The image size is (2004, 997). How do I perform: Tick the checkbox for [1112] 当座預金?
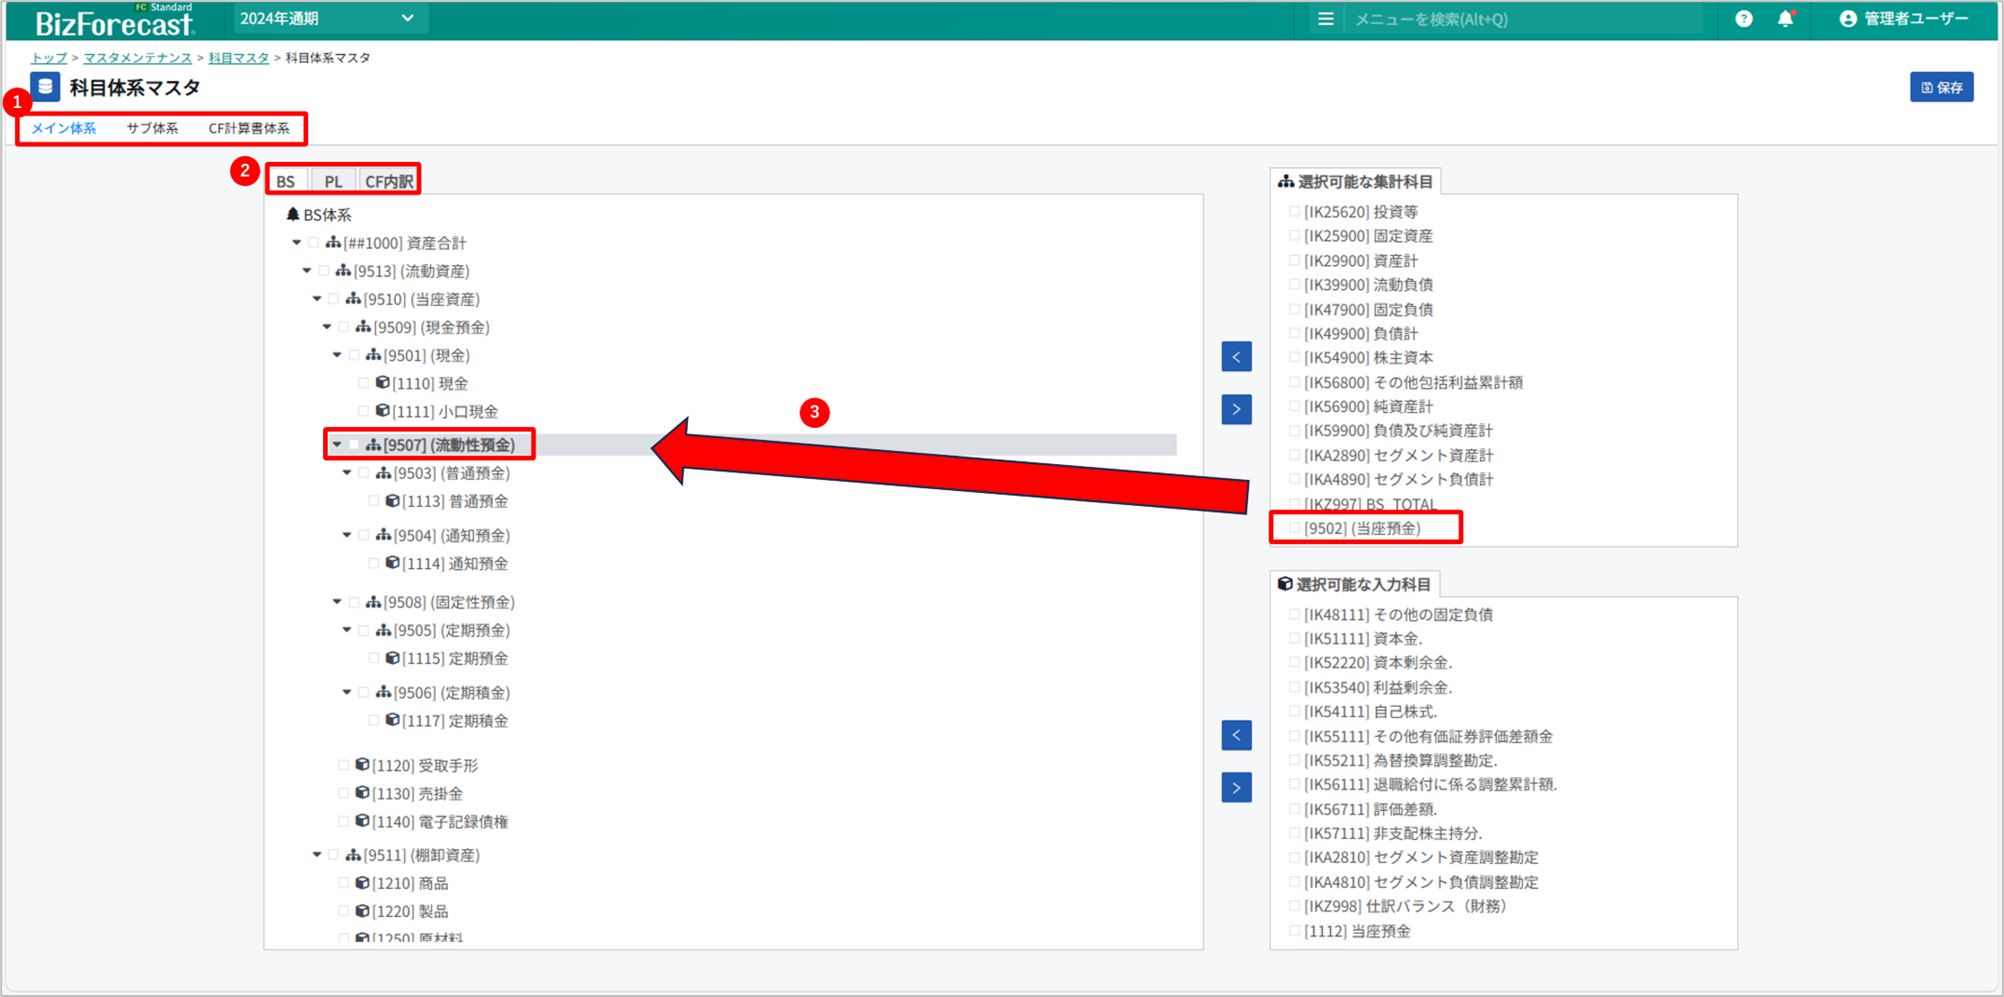1294,931
